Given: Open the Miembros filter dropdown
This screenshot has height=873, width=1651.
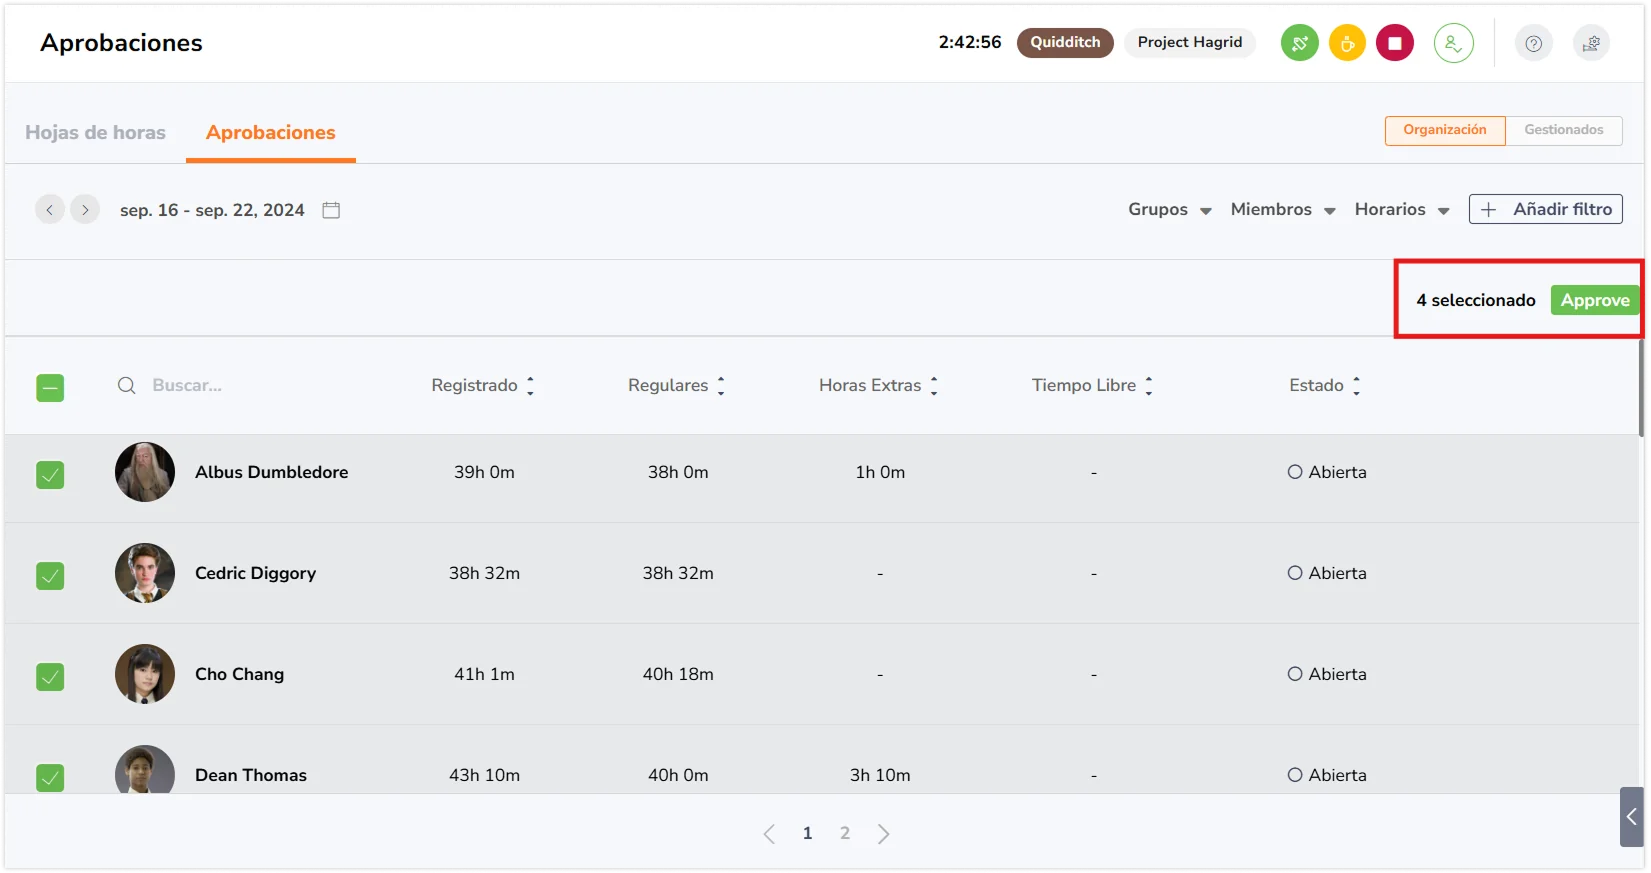Looking at the screenshot, I should click(x=1283, y=209).
